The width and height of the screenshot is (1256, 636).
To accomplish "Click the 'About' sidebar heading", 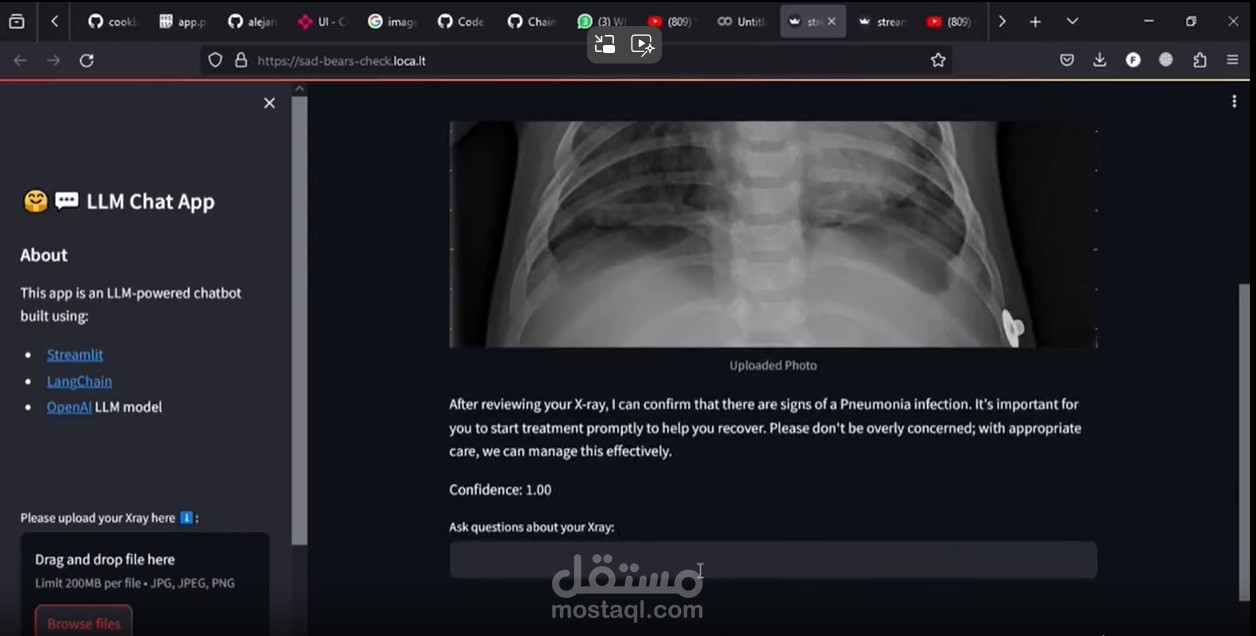I will click(x=44, y=255).
